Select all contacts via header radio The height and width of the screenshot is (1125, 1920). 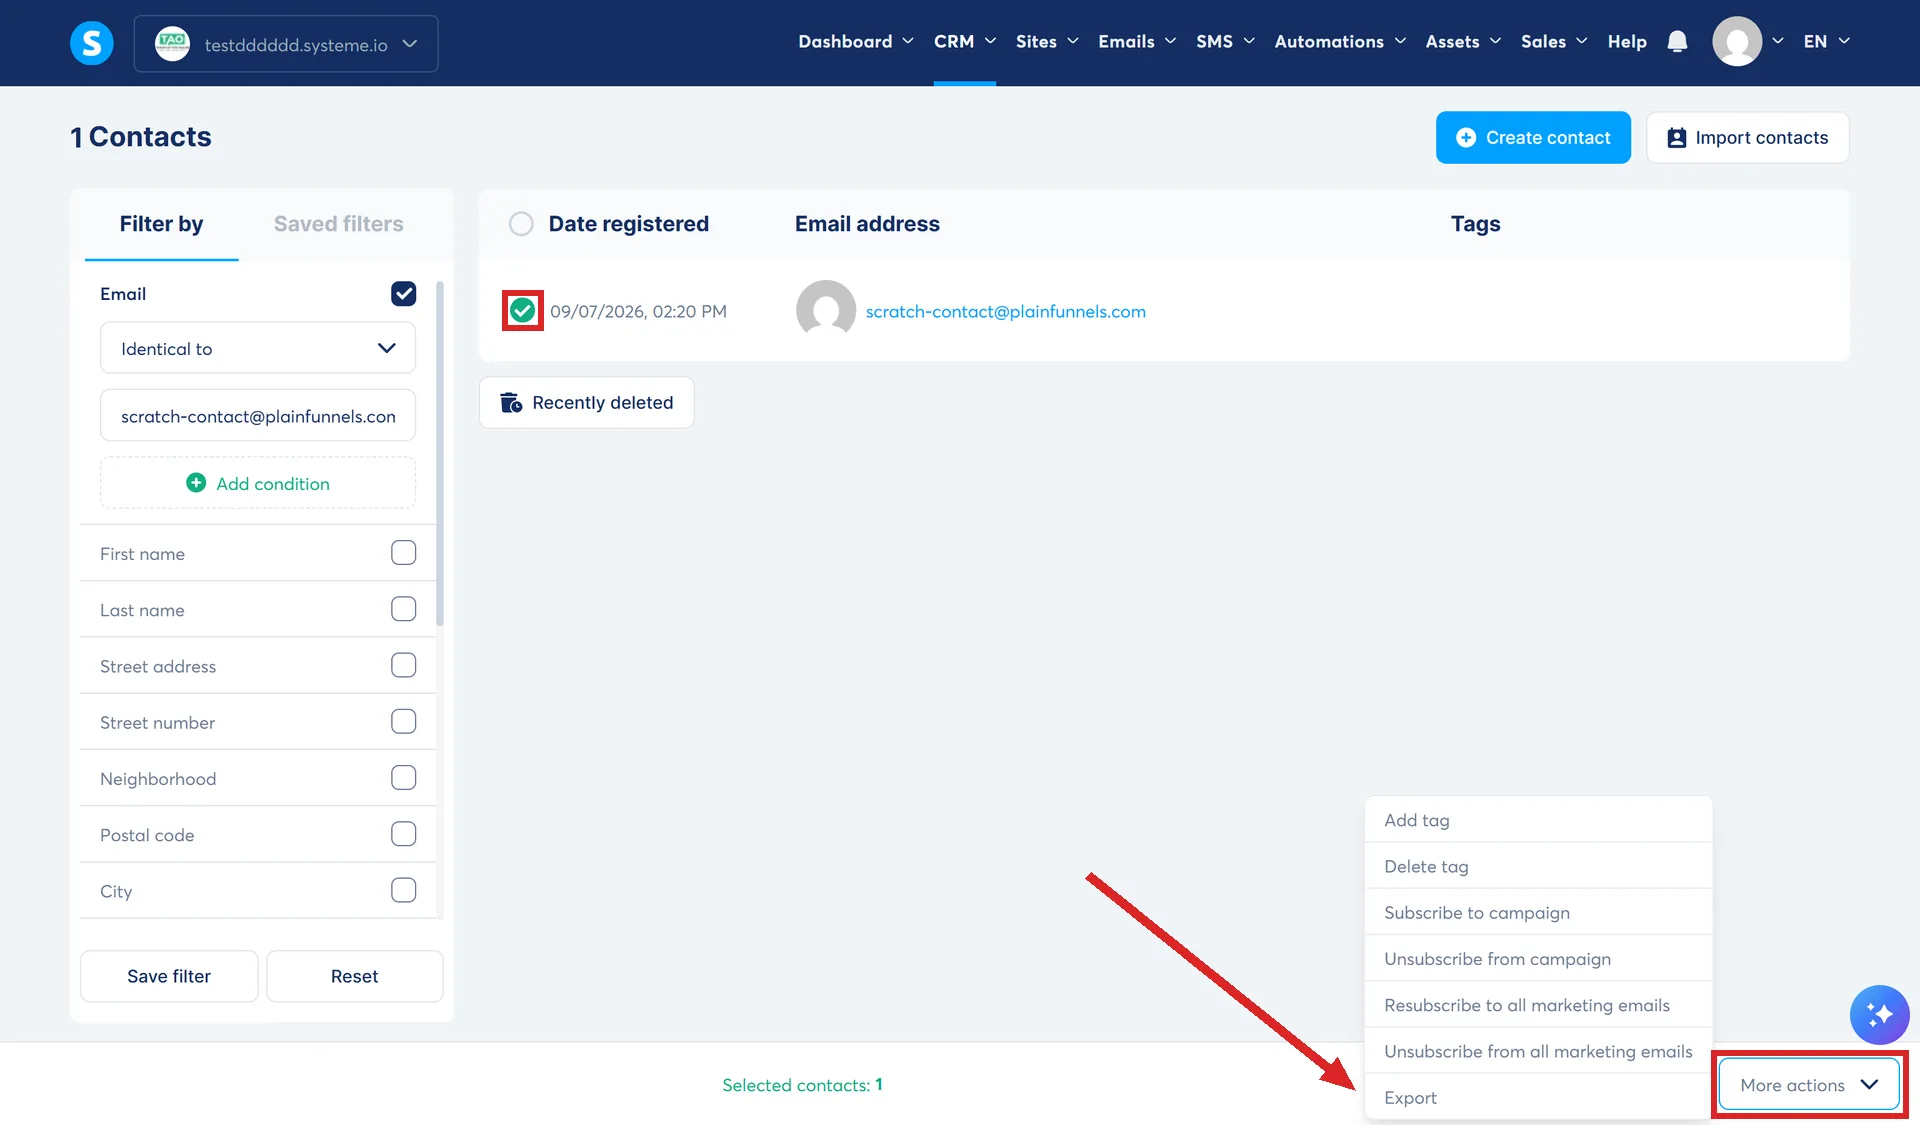521,223
